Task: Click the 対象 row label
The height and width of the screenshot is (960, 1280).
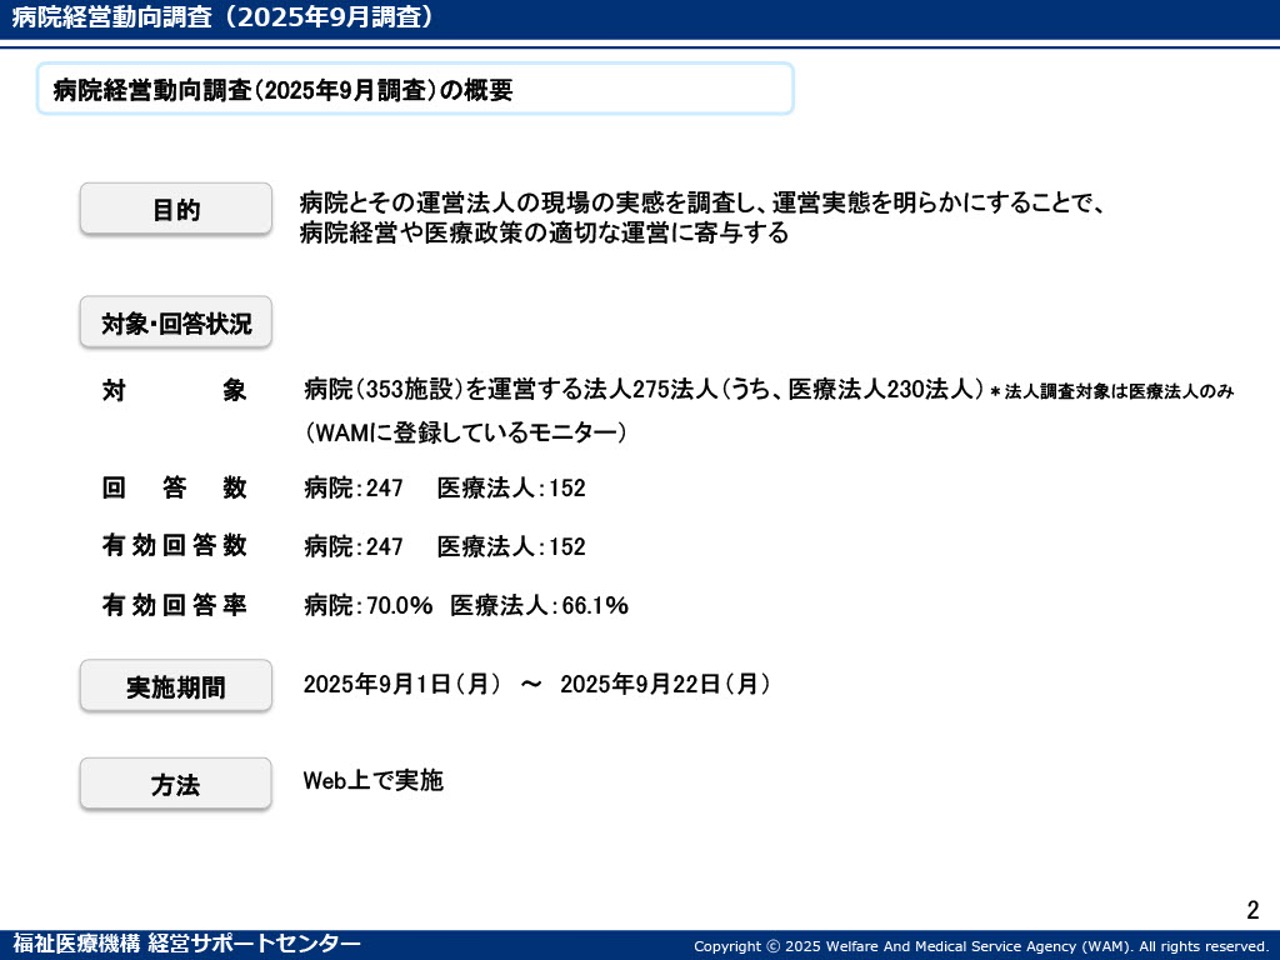Action: pos(174,390)
